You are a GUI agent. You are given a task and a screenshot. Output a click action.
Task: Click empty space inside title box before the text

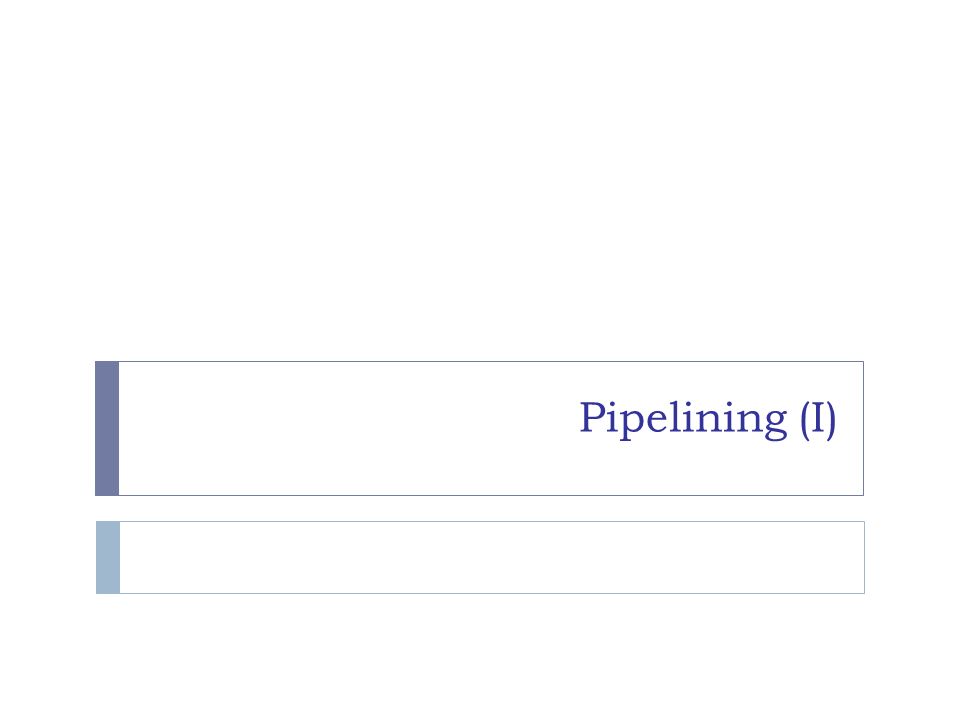pyautogui.click(x=343, y=429)
